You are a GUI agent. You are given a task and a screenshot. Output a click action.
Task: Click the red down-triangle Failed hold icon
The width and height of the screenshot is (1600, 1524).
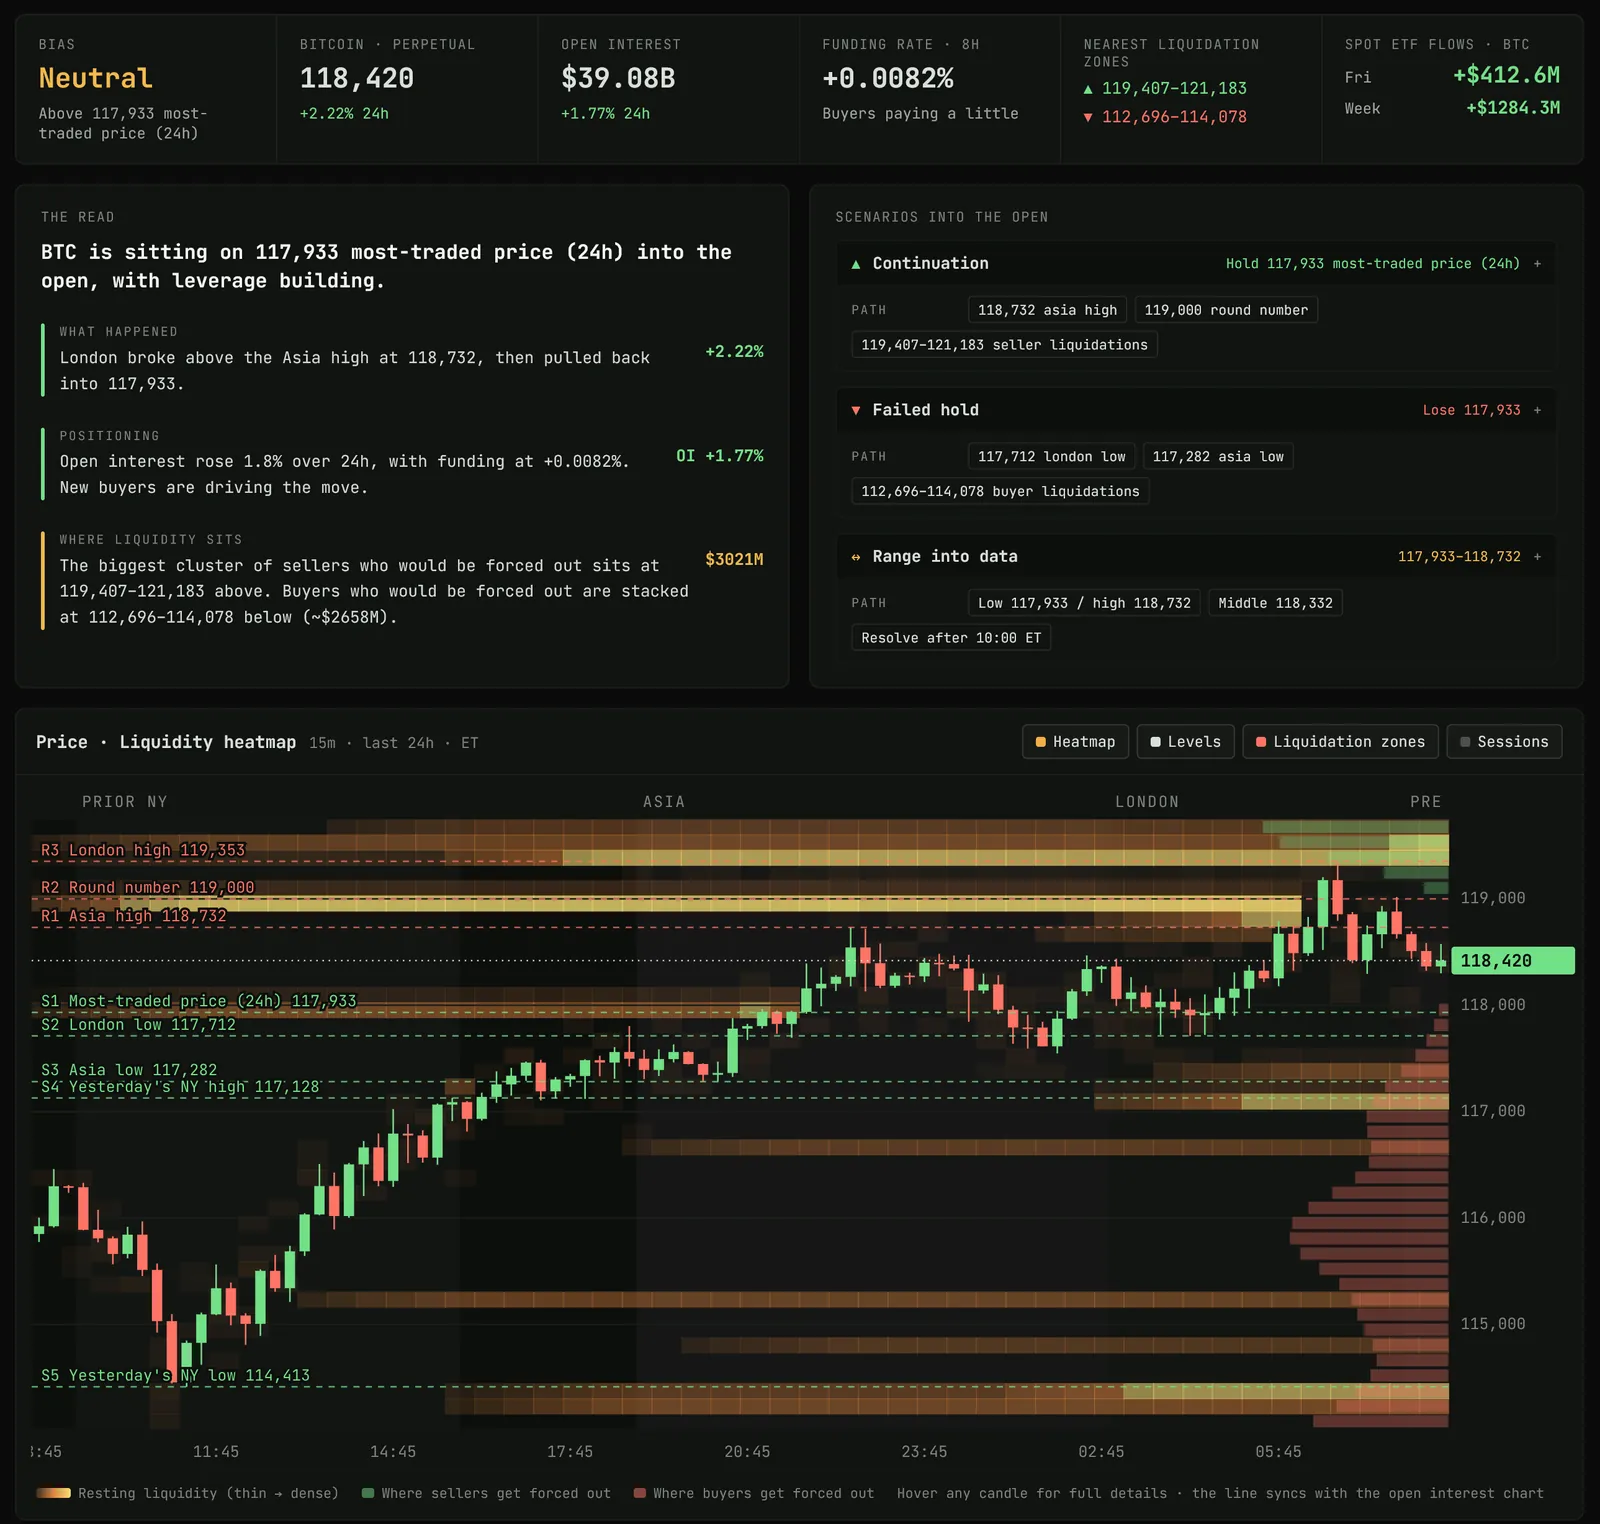click(856, 411)
